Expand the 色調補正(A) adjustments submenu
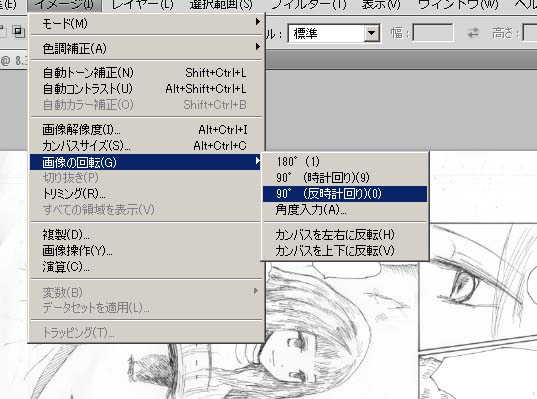The height and width of the screenshot is (399, 537). point(146,48)
